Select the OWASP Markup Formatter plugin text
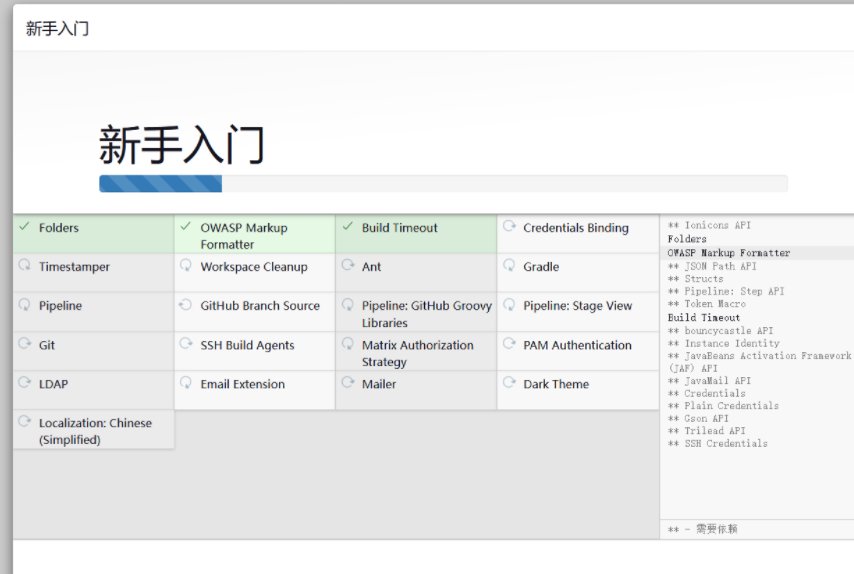Viewport: 854px width, 574px height. point(243,236)
